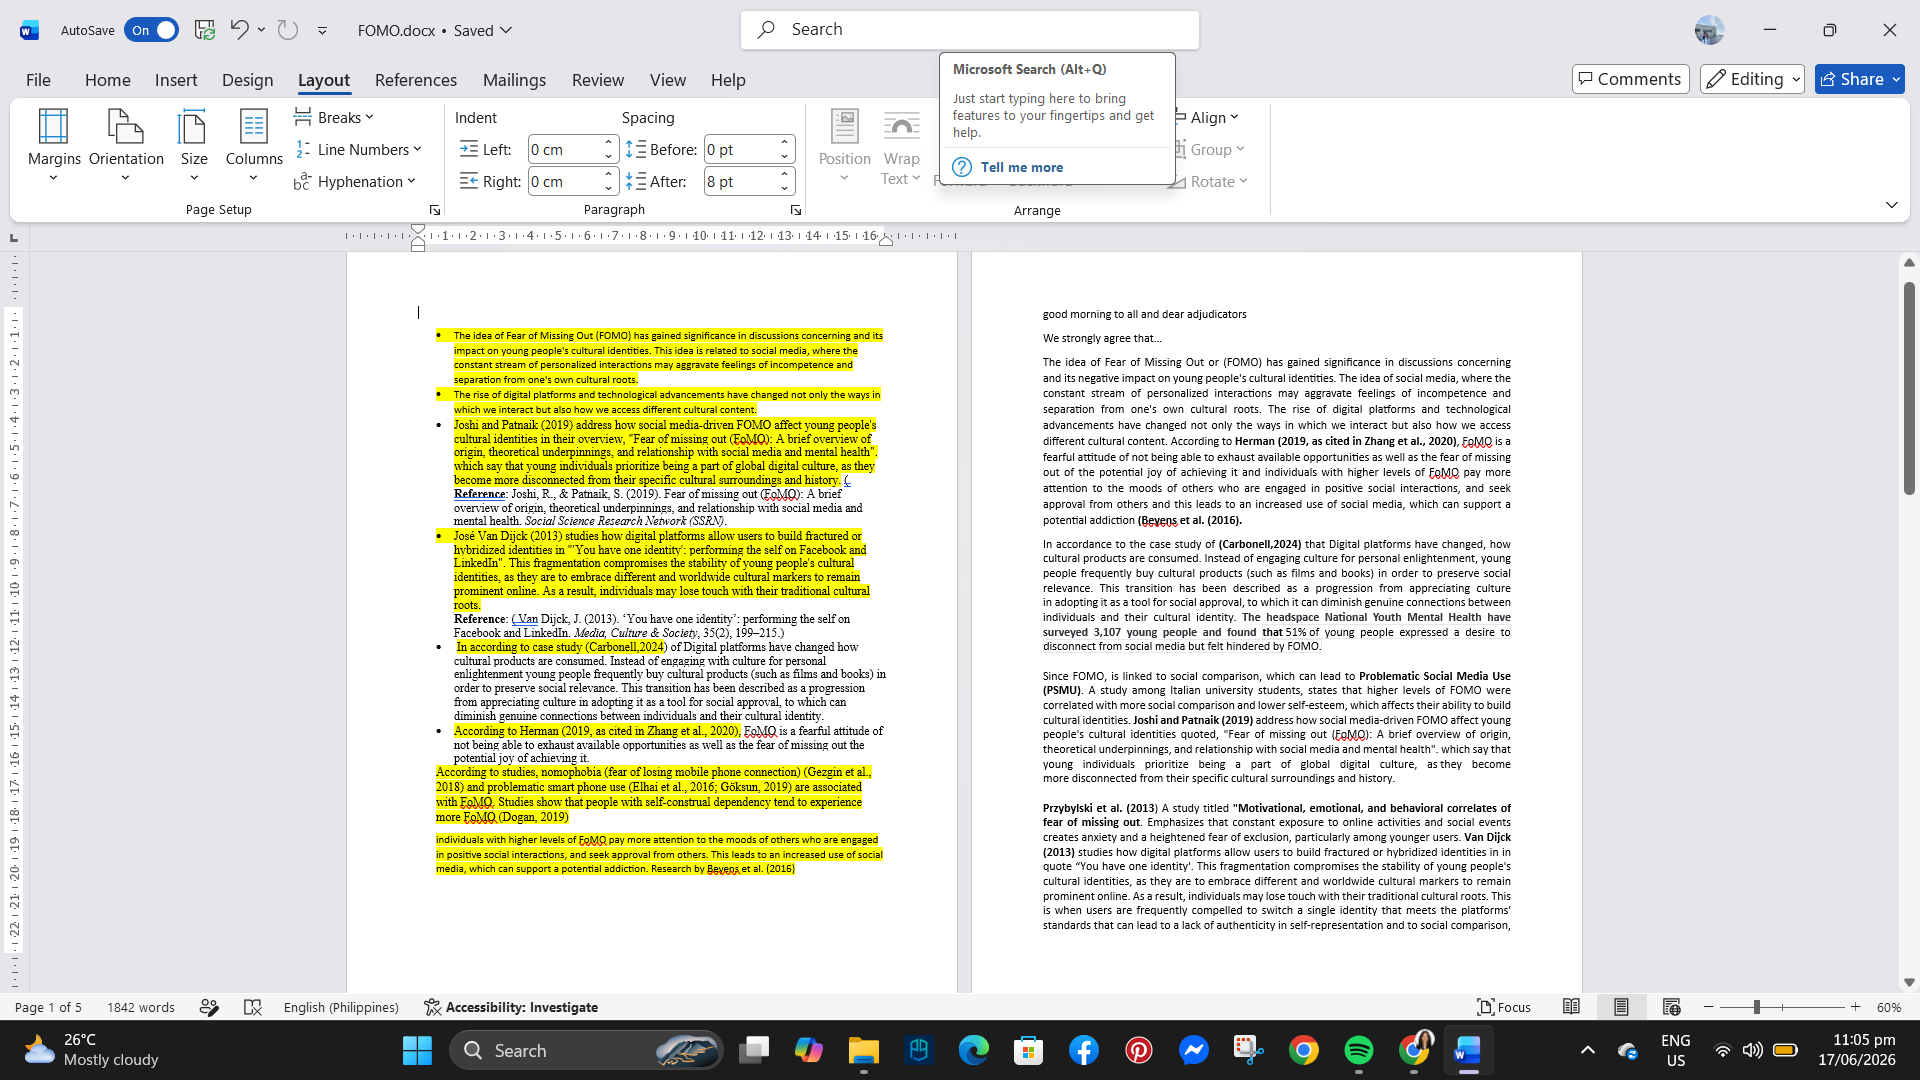The image size is (1920, 1080).
Task: Open the Orientation options
Action: pyautogui.click(x=126, y=146)
